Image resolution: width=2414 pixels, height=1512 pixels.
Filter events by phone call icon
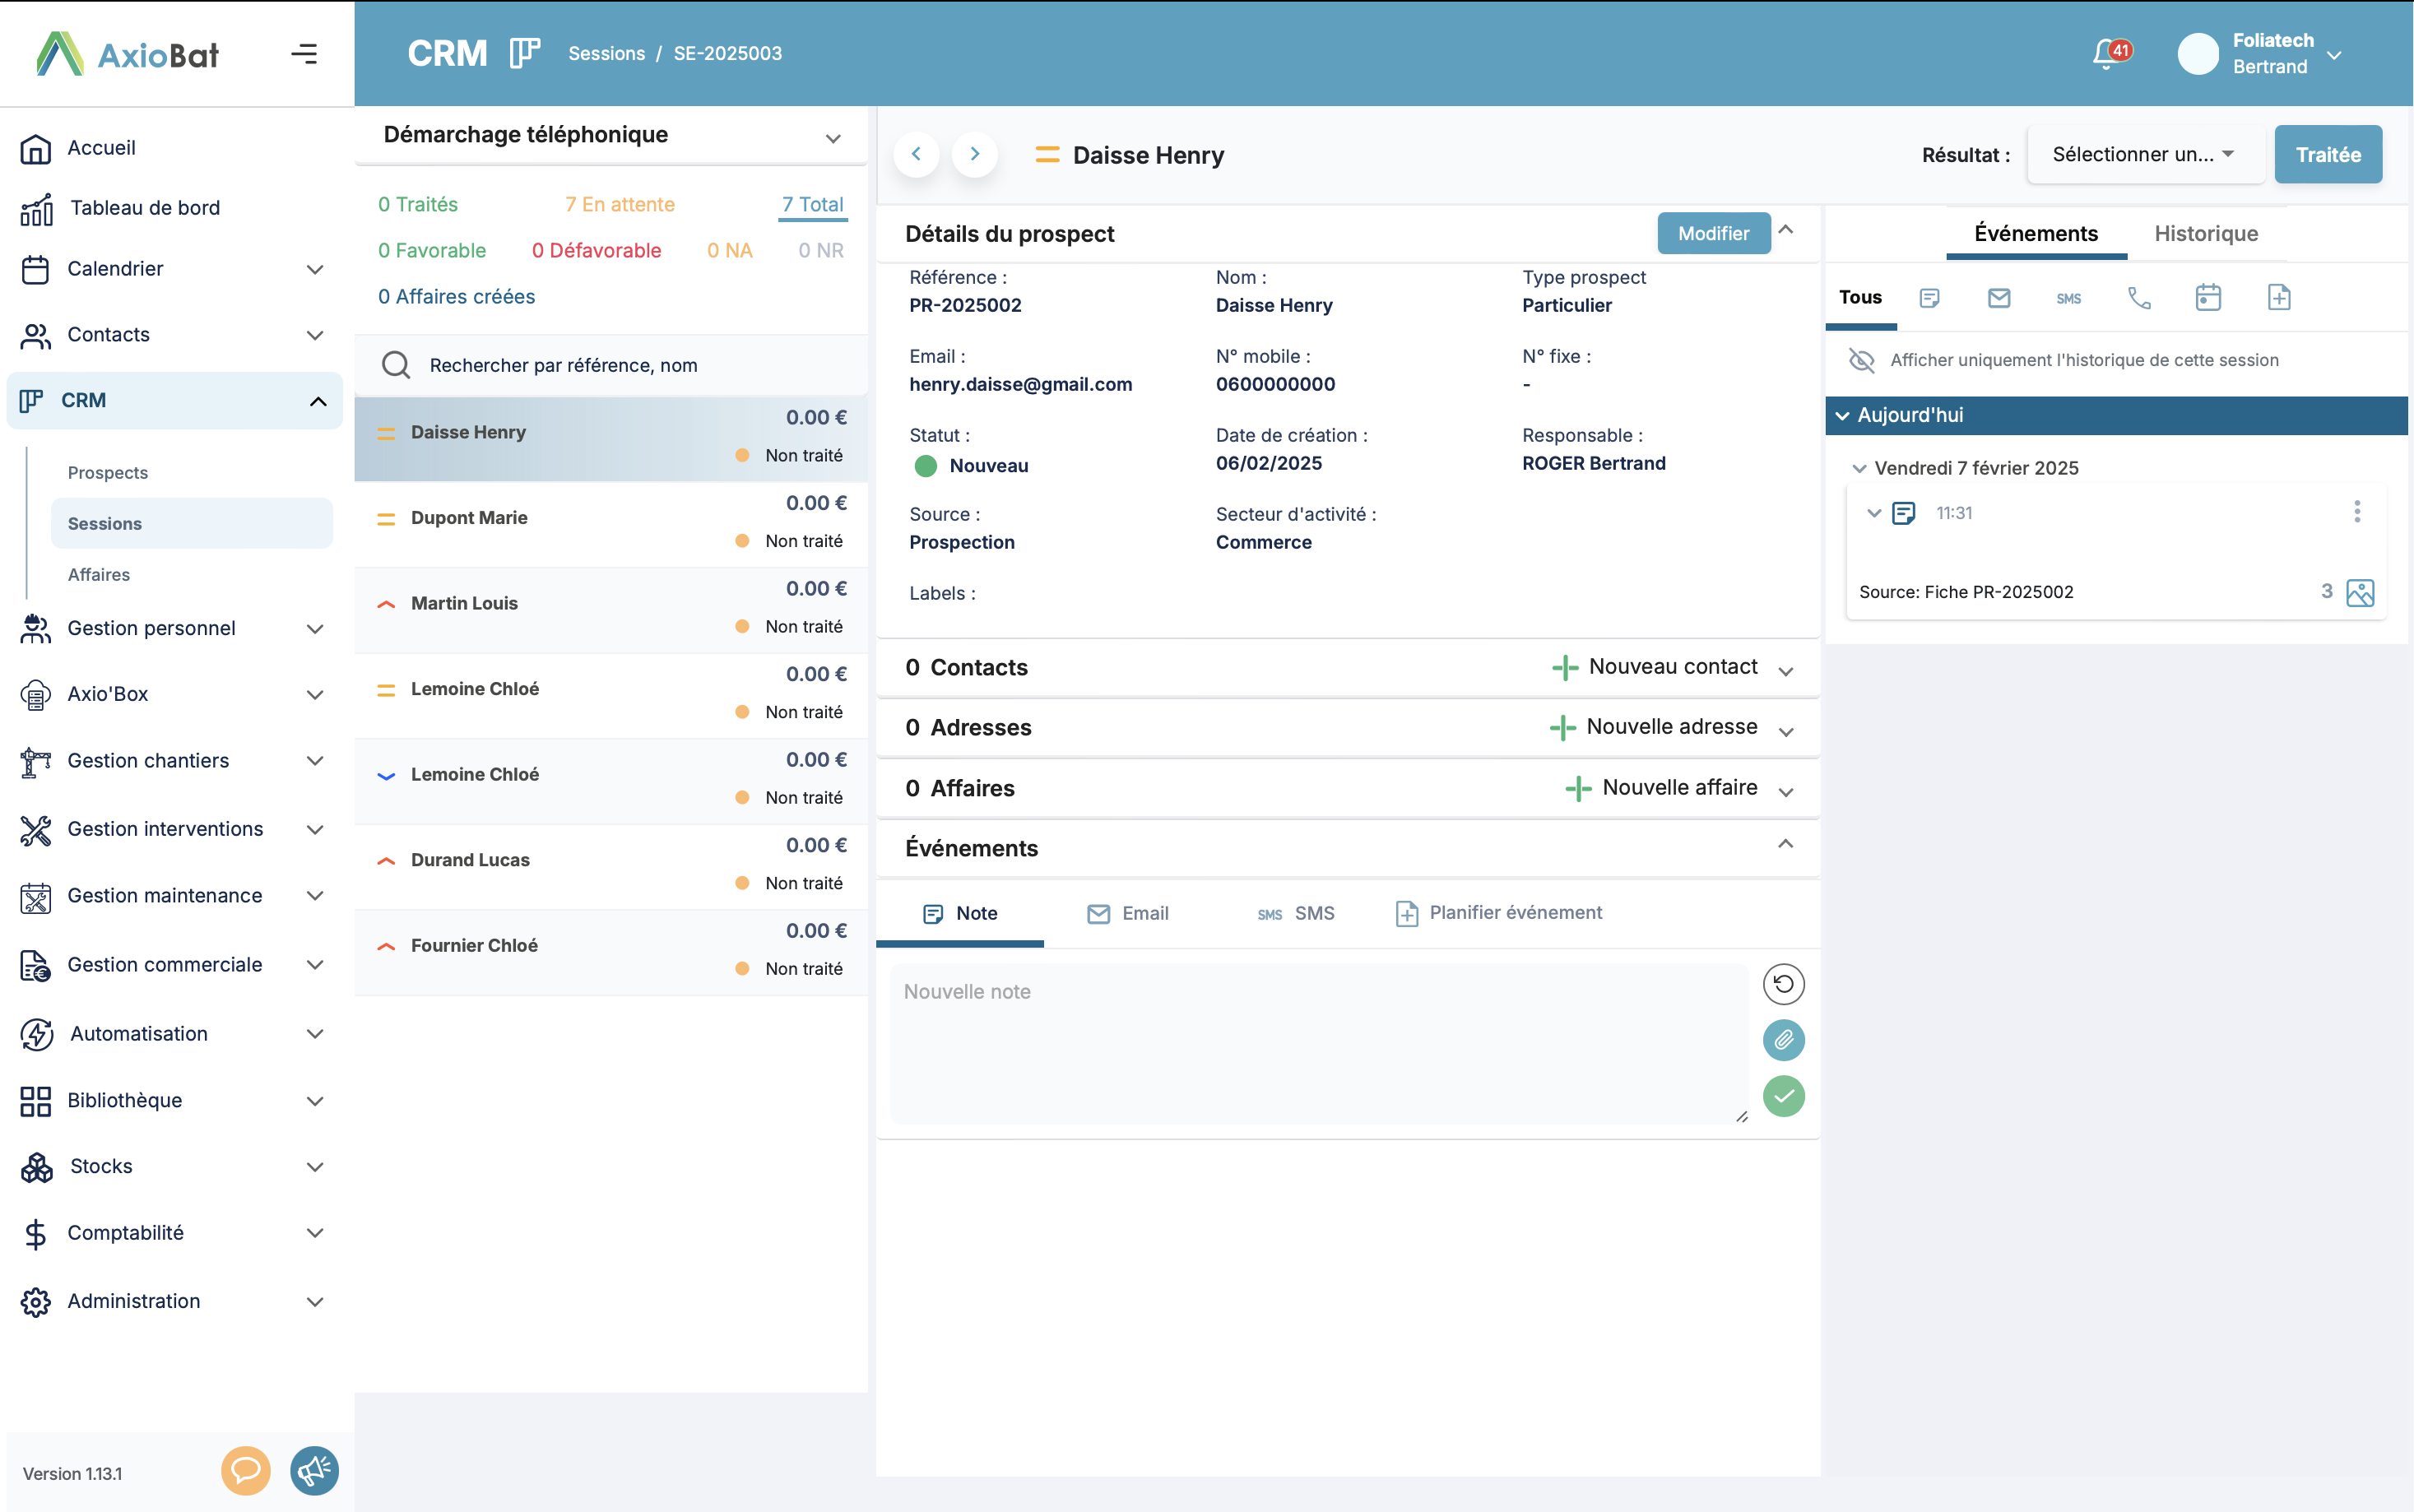(2138, 298)
